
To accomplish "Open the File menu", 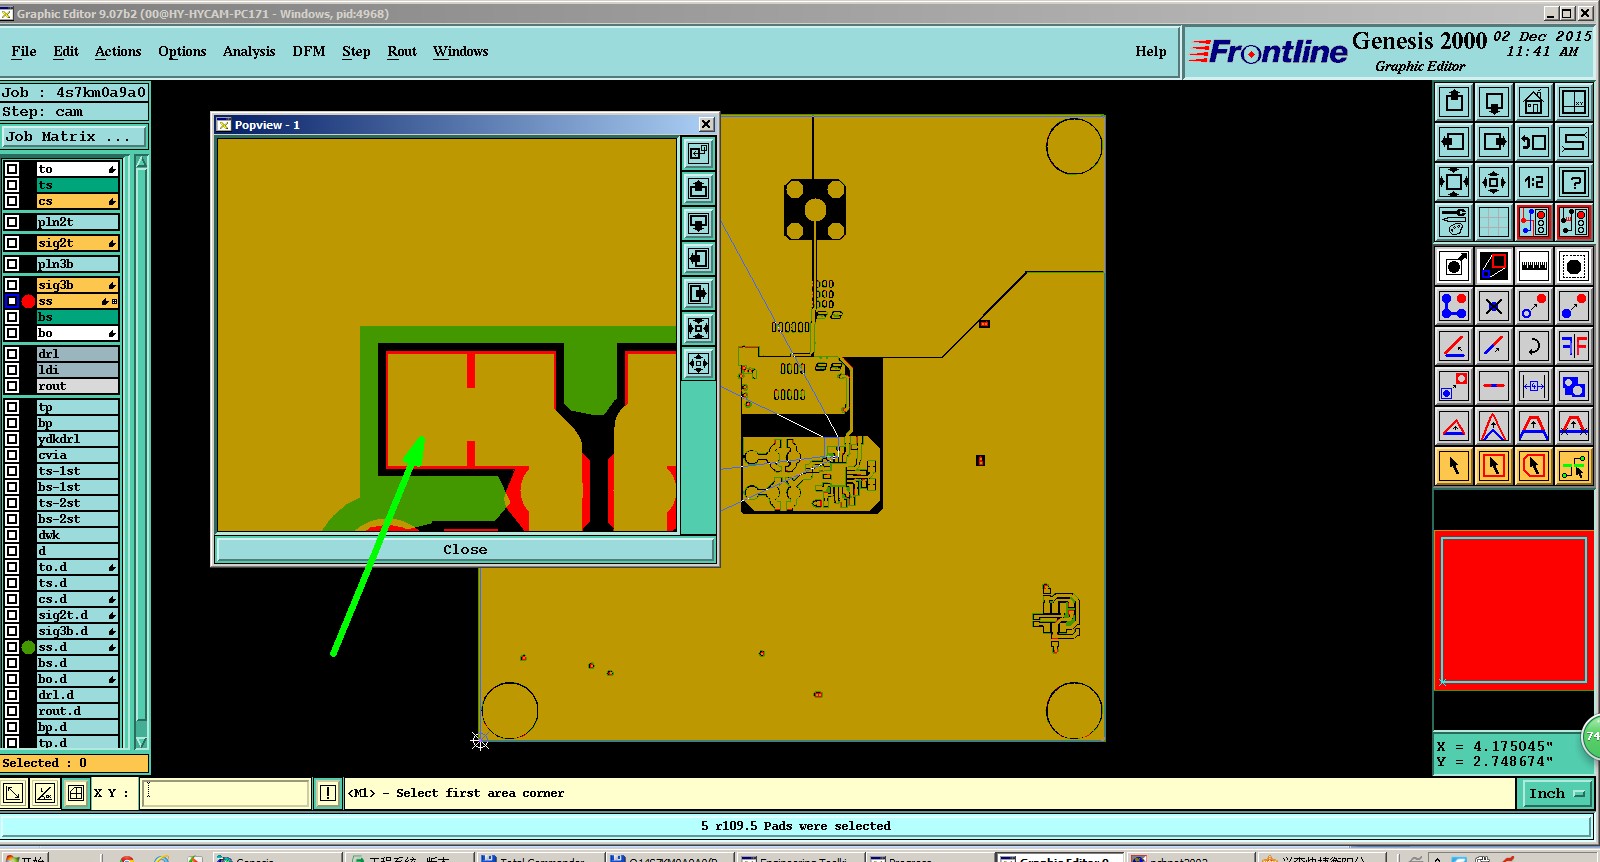I will 24,51.
